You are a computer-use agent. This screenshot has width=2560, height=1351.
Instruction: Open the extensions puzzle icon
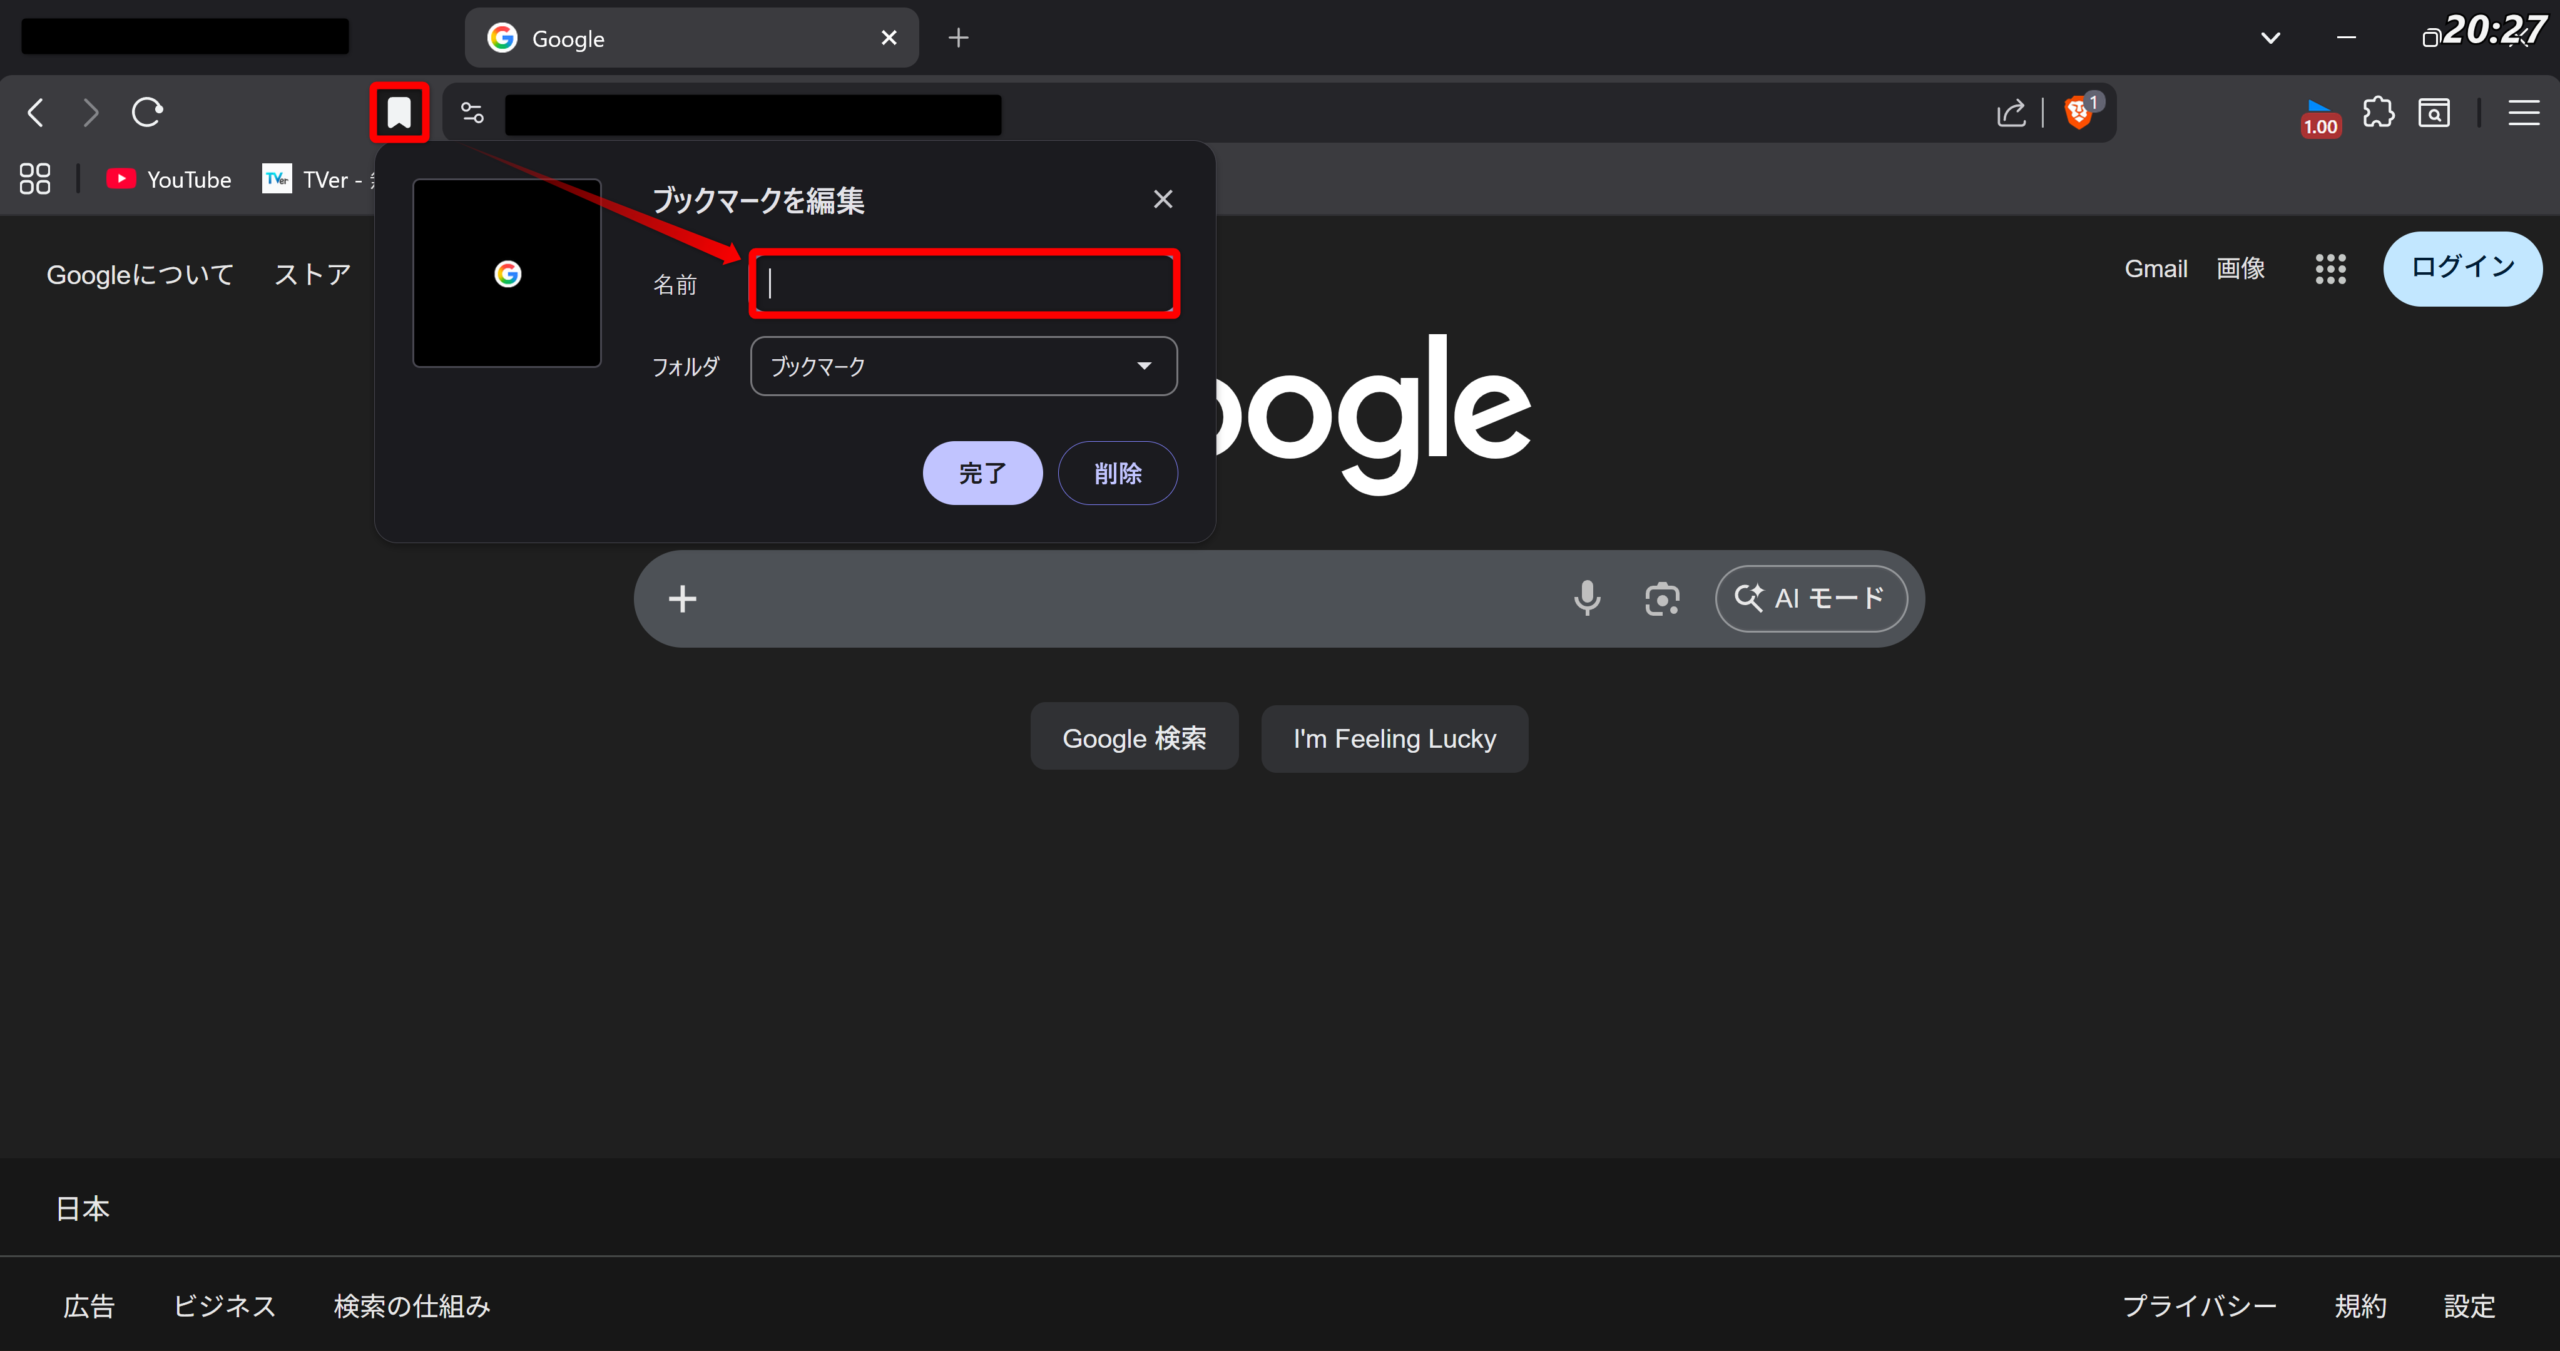coord(2378,113)
